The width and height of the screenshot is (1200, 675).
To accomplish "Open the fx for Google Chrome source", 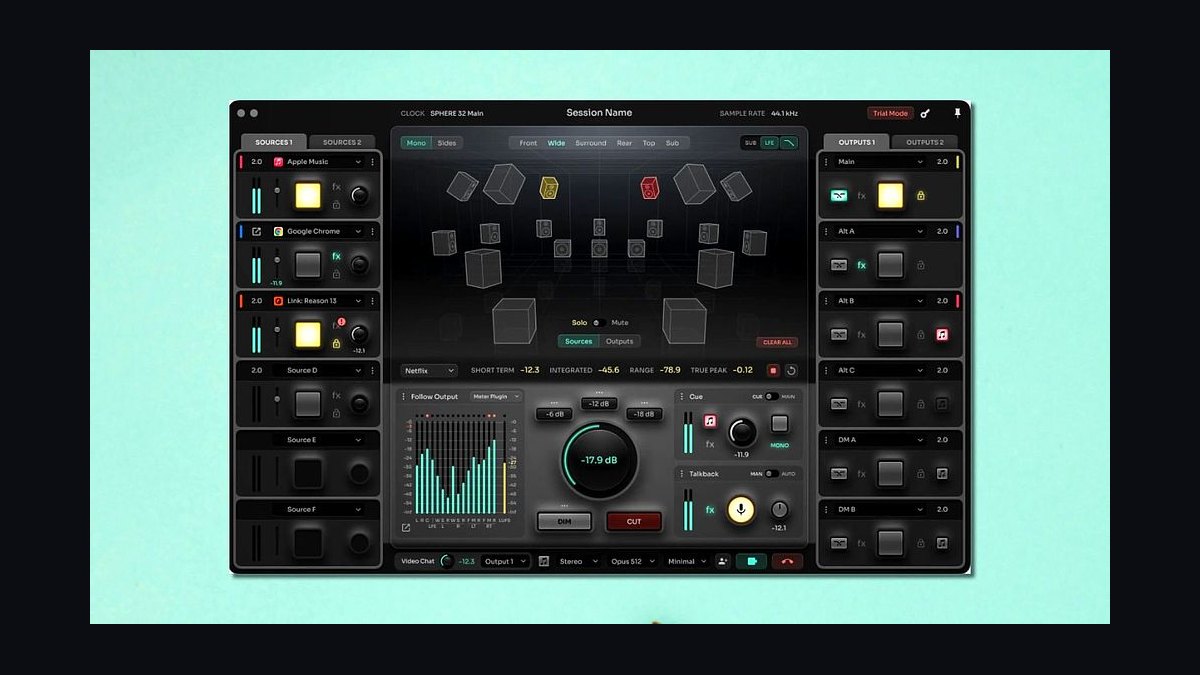I will [x=337, y=256].
